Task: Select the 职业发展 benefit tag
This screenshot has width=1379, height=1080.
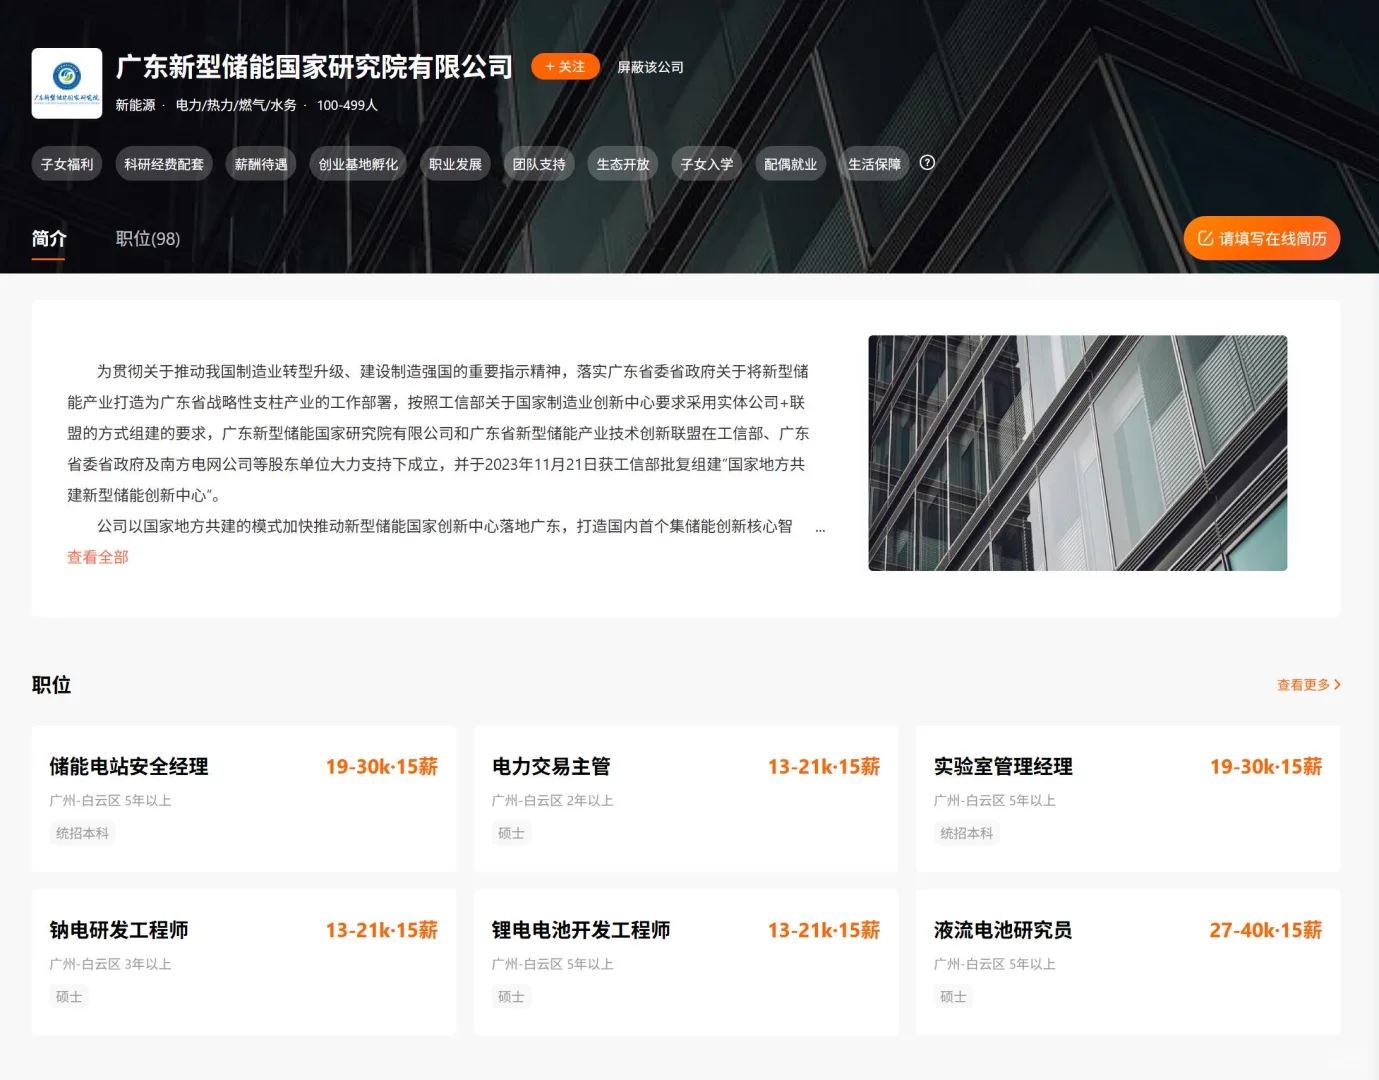Action: pyautogui.click(x=455, y=164)
